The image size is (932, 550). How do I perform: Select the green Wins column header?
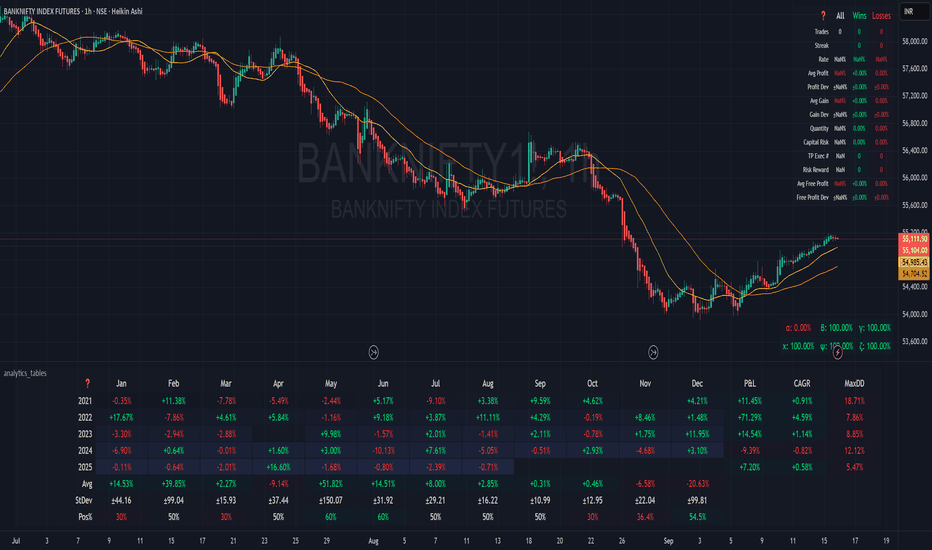[859, 16]
